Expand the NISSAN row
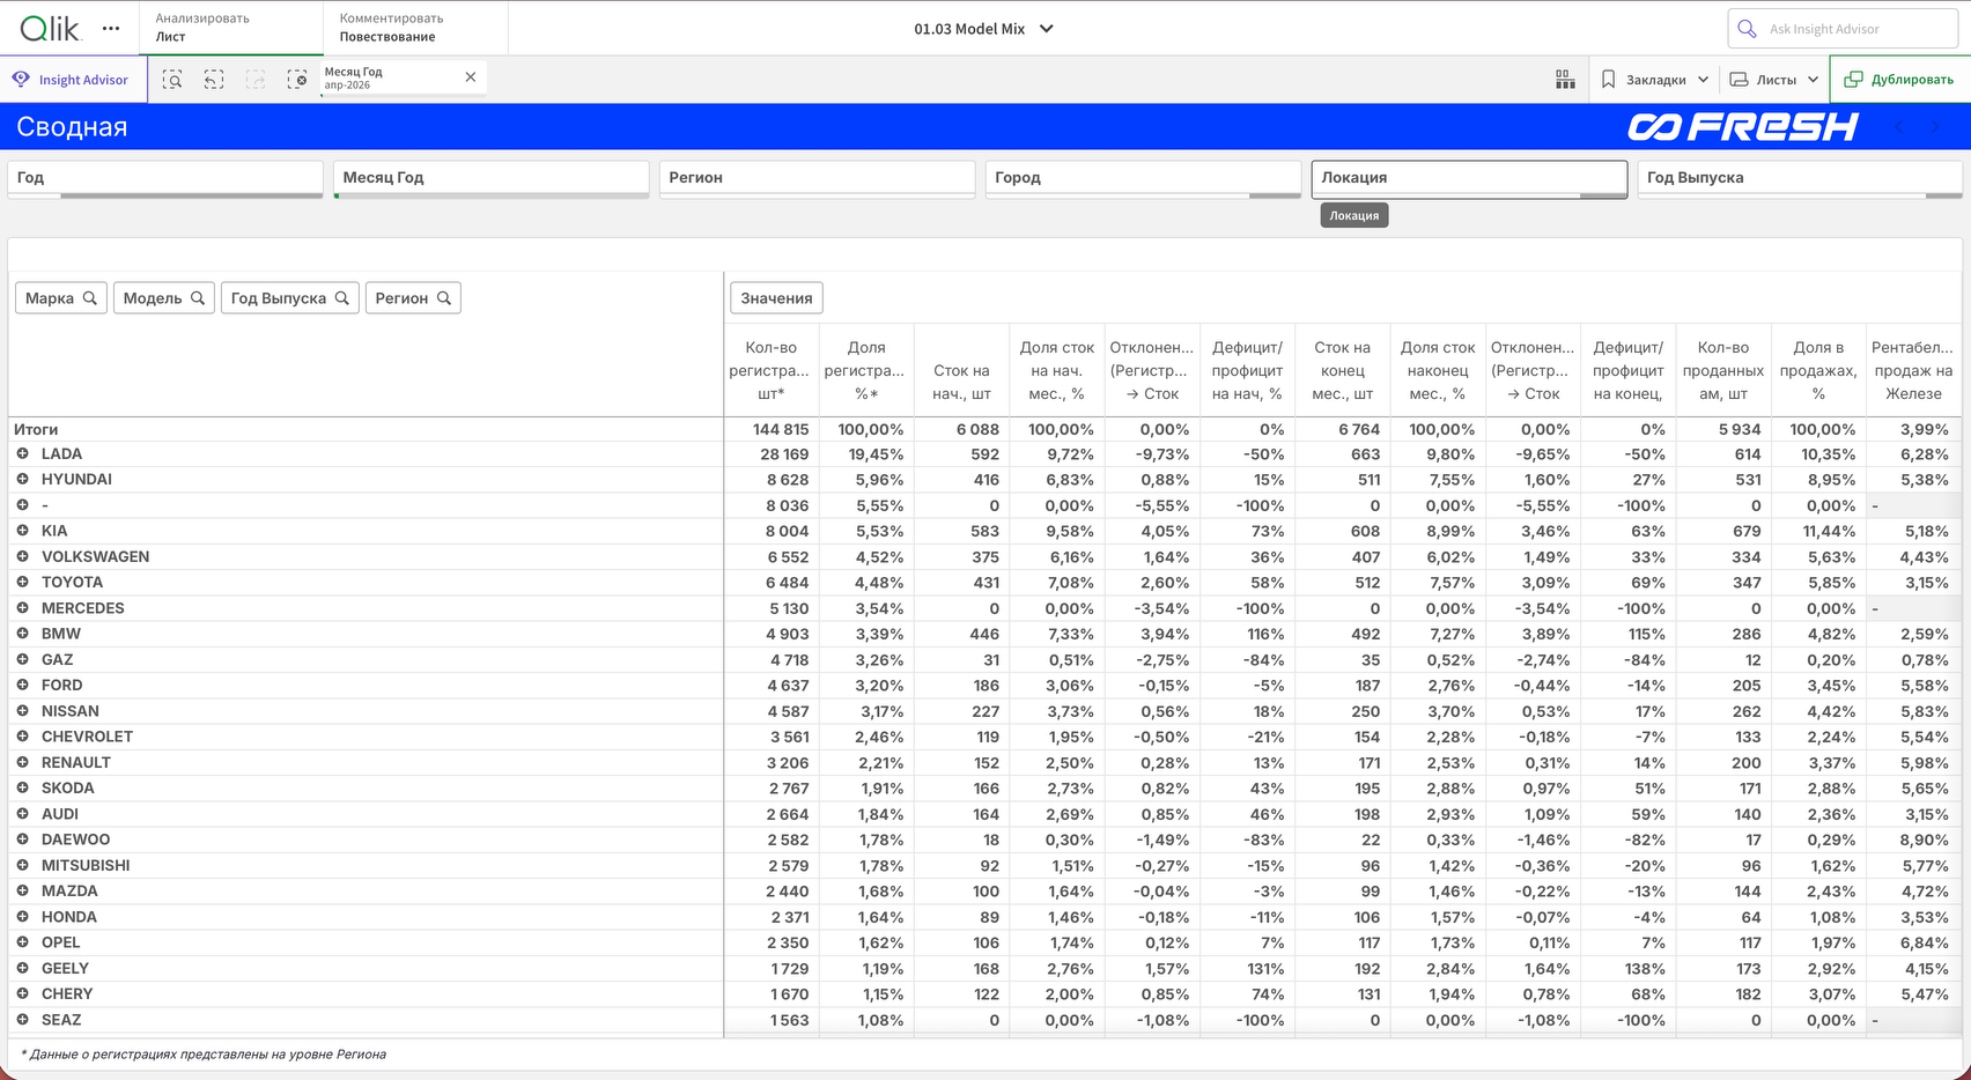The width and height of the screenshot is (1971, 1080). [22, 711]
